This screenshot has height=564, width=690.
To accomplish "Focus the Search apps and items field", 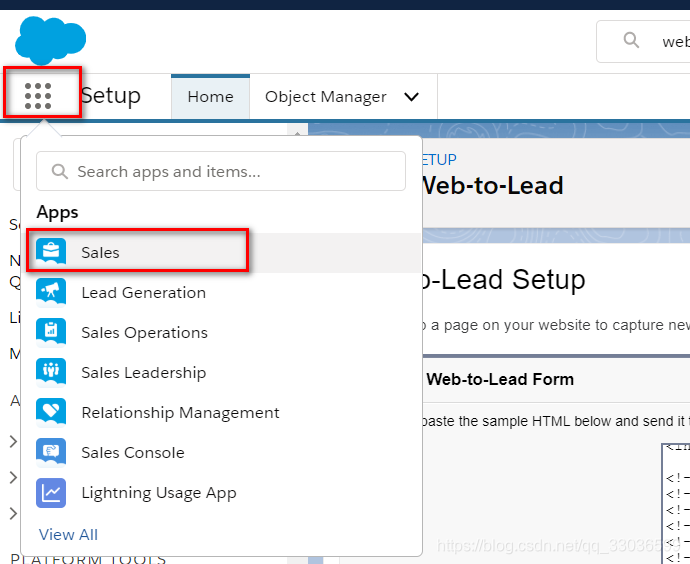I will (x=221, y=171).
